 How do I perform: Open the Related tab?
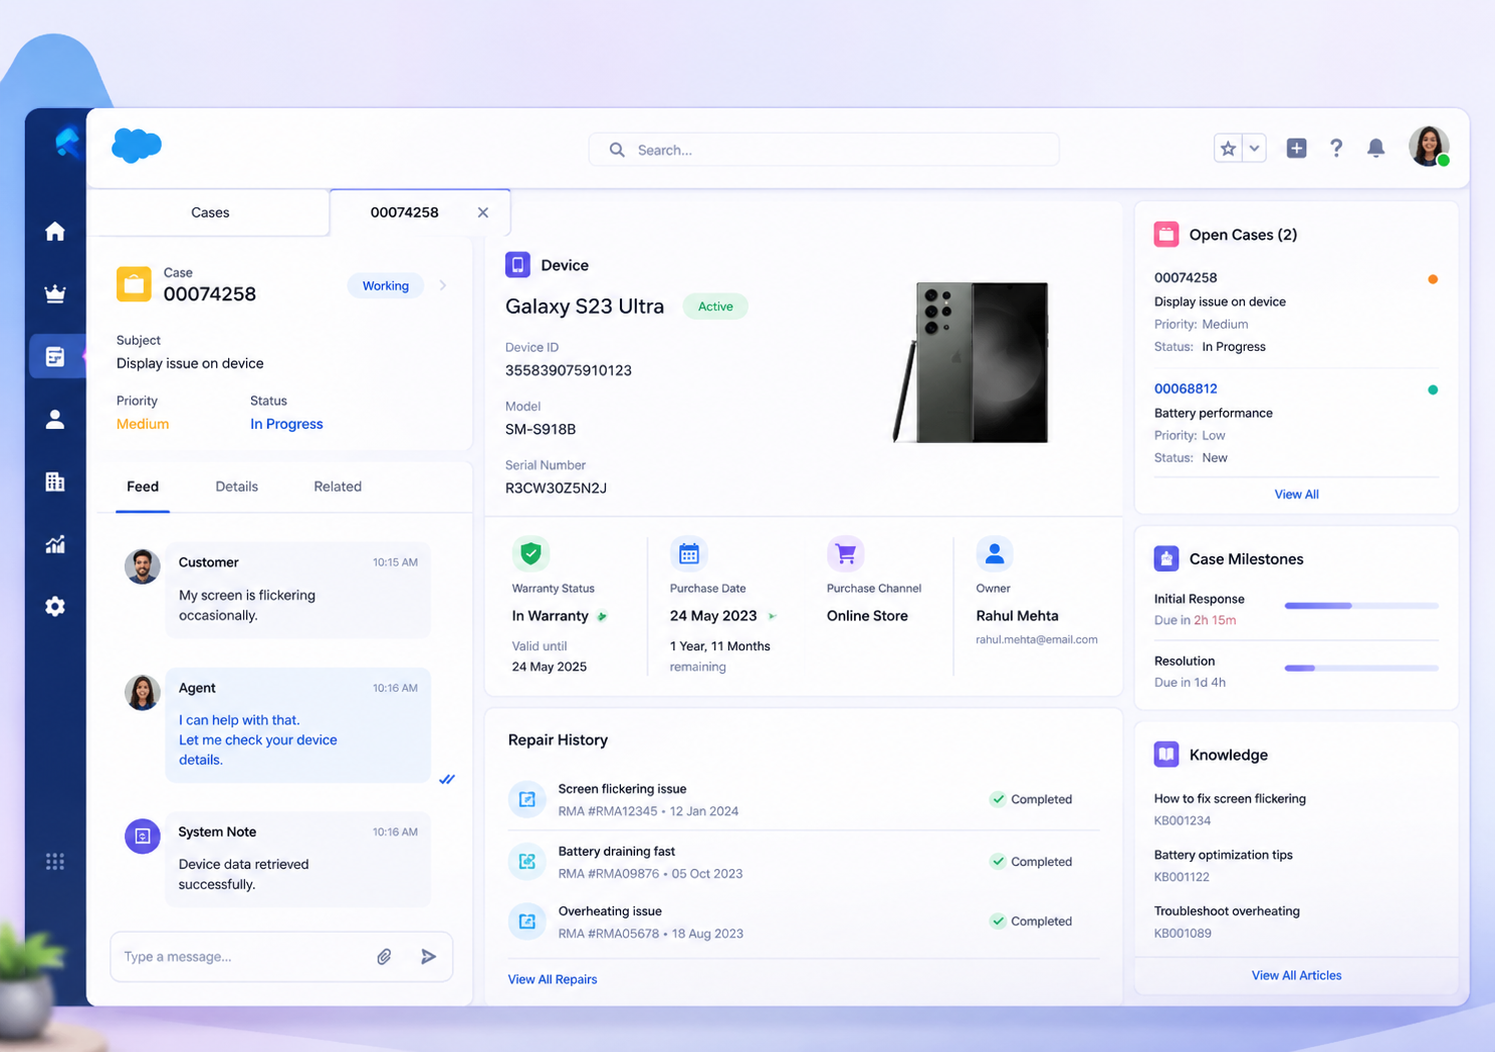[x=338, y=487]
